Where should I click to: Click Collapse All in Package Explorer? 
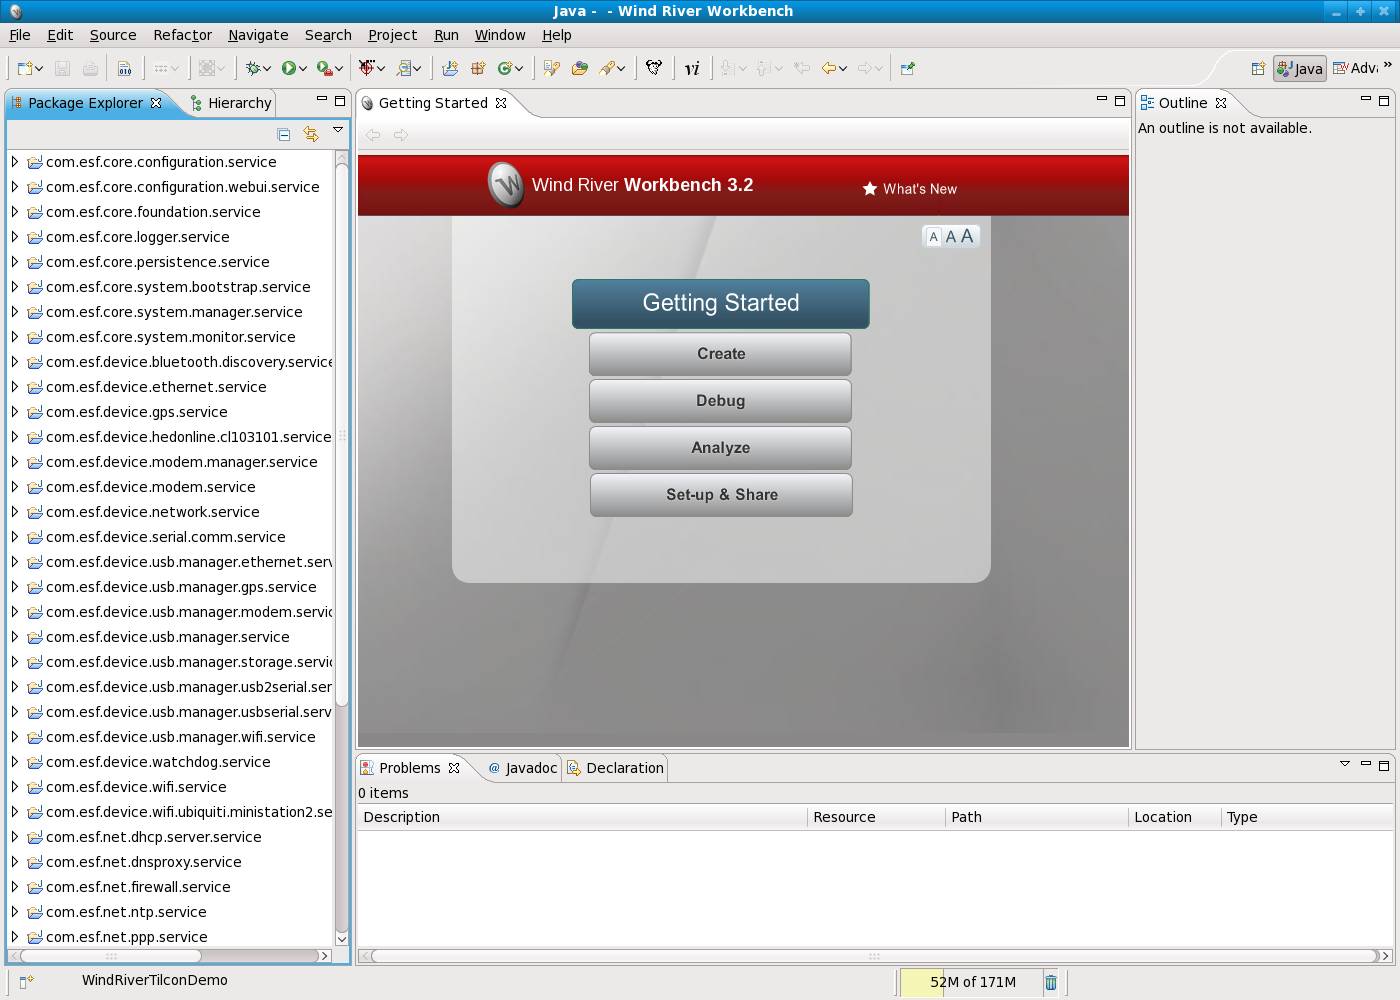point(283,133)
